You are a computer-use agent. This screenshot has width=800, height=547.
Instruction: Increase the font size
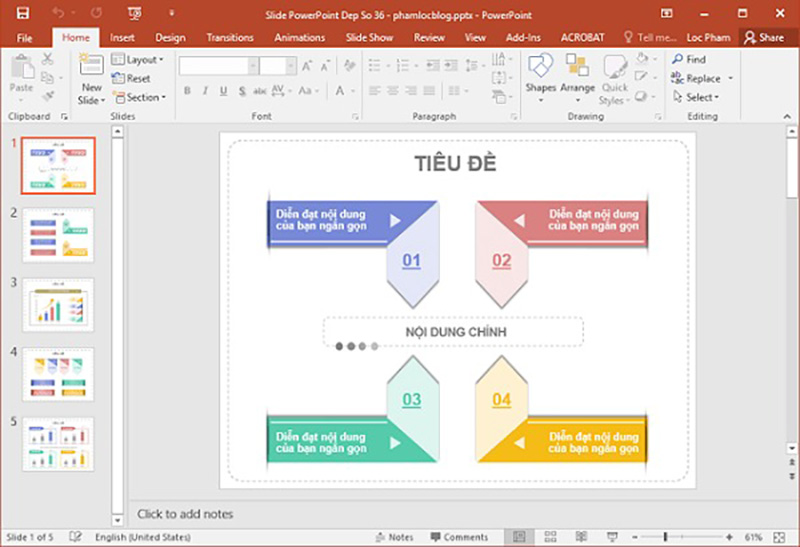pyautogui.click(x=307, y=66)
